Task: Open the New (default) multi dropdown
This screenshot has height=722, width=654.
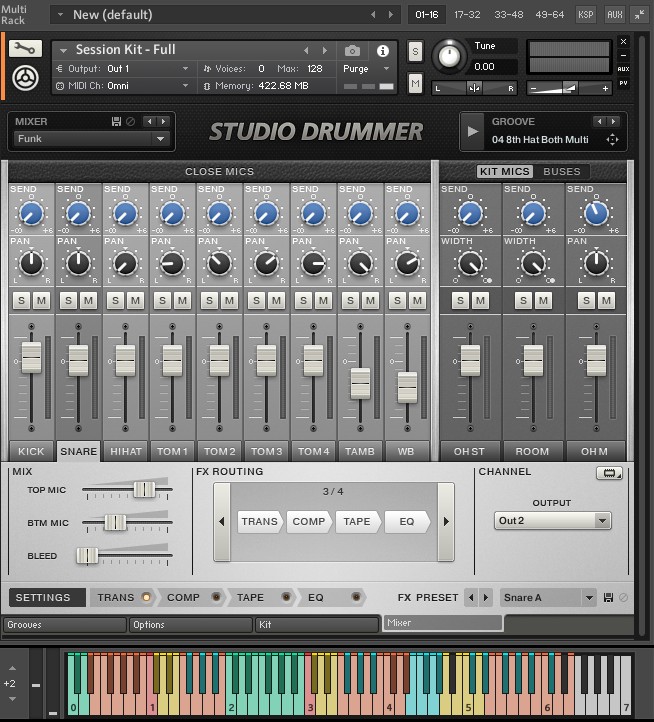Action: click(60, 14)
